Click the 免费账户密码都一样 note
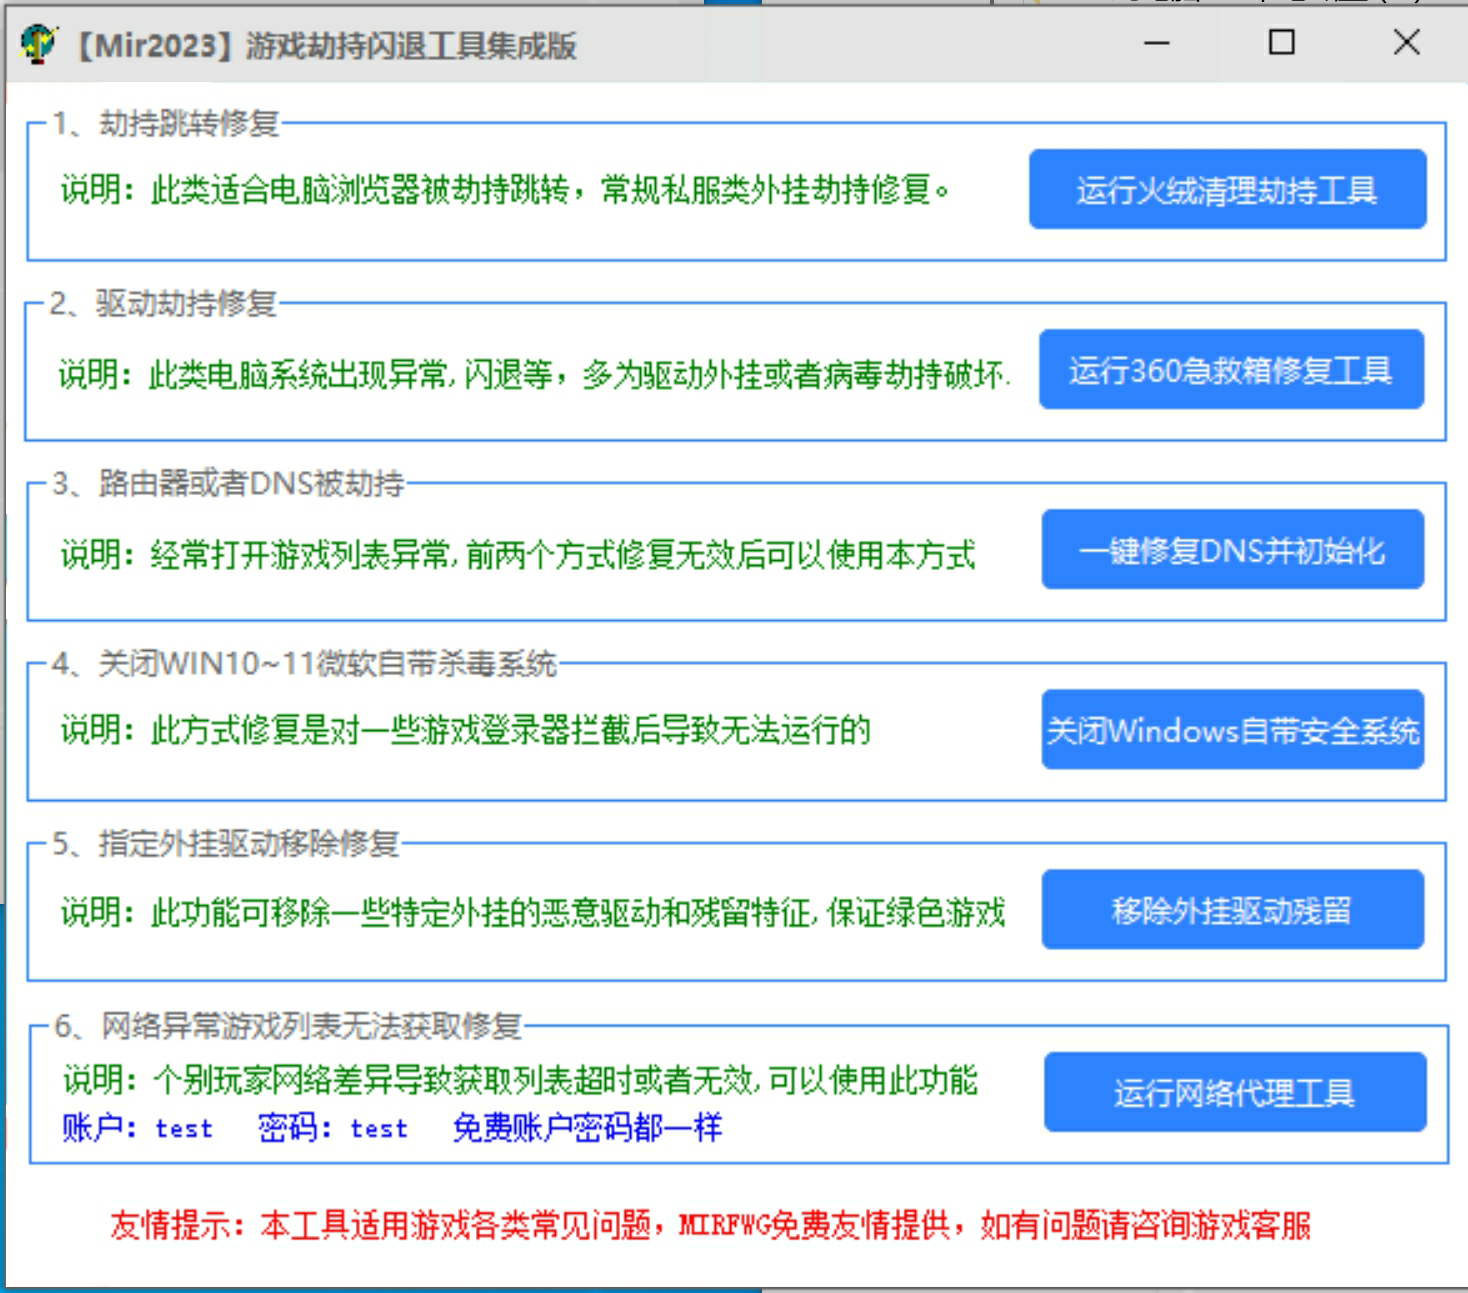 587,1128
